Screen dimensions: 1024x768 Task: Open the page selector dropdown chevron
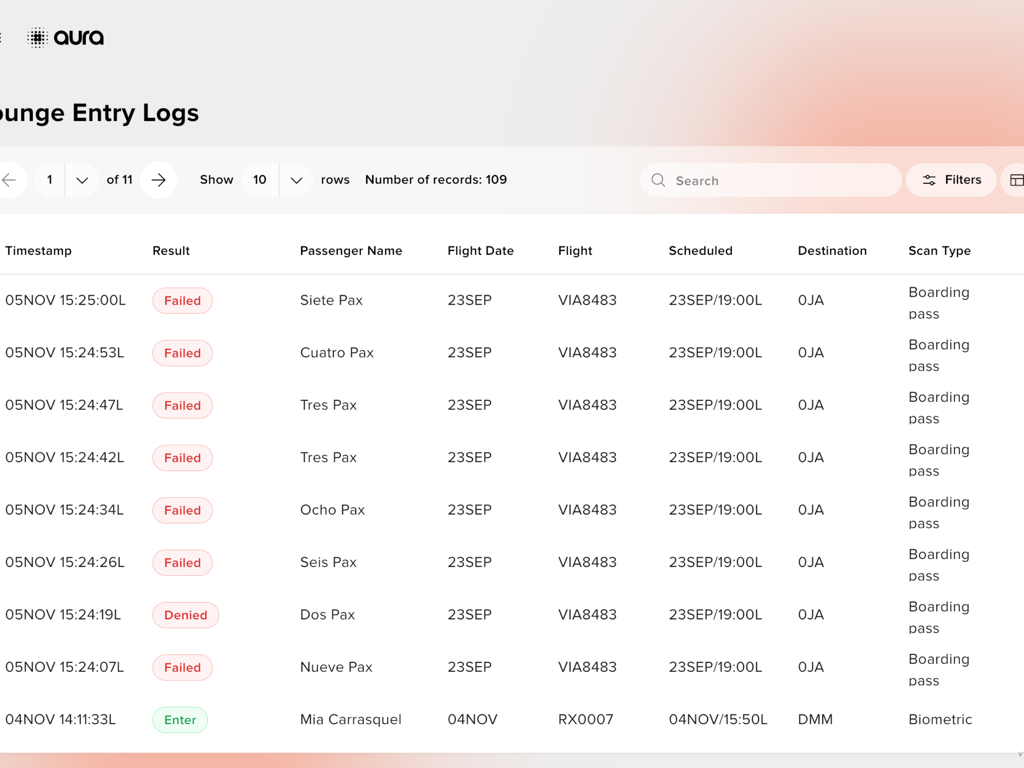coord(82,181)
